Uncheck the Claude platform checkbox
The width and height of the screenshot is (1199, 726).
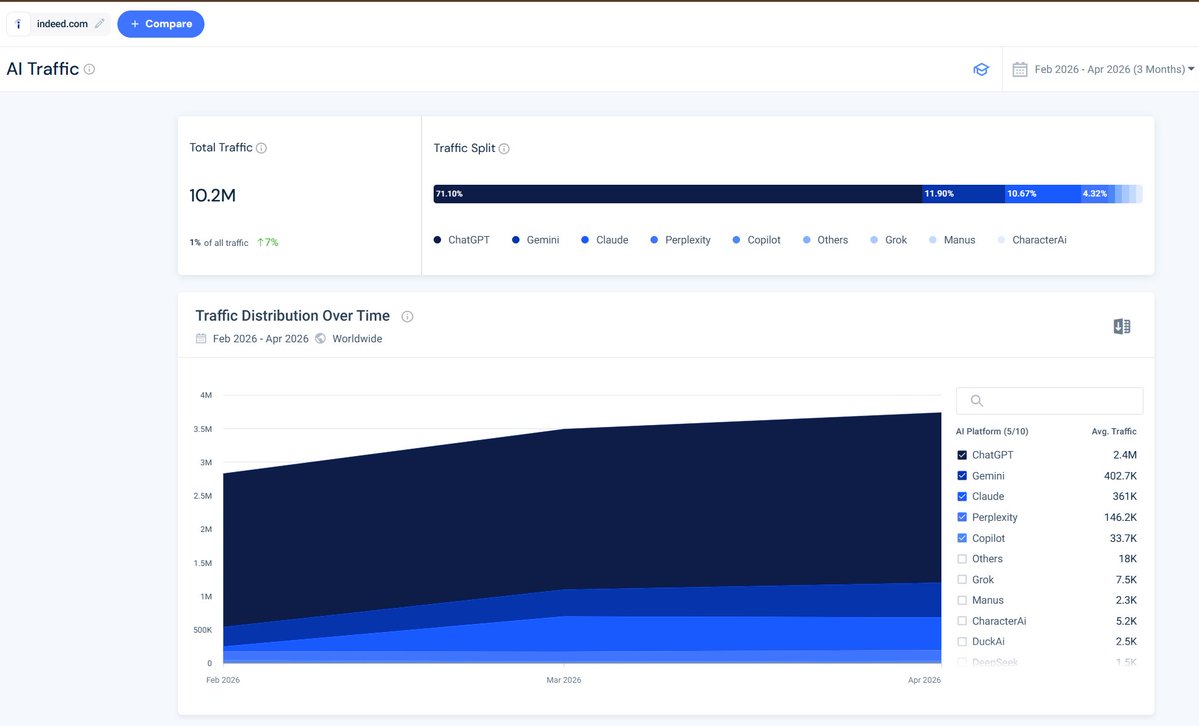tap(962, 496)
